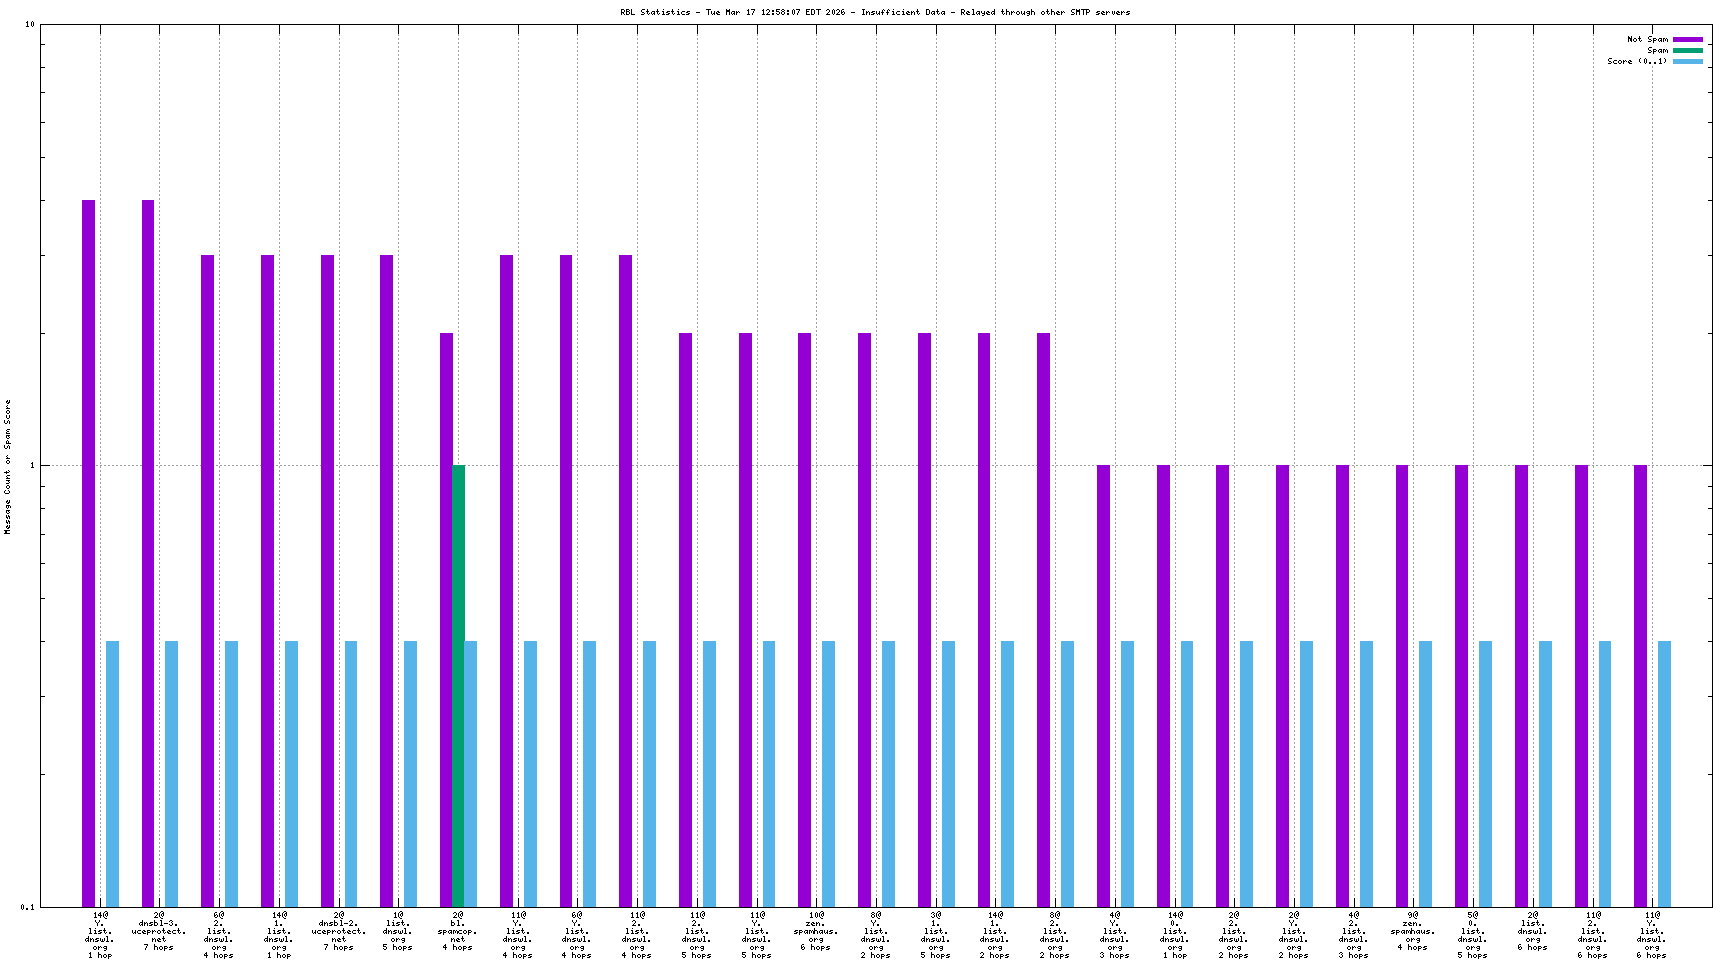
Task: Click the RBL Statistics chart title
Action: pyautogui.click(x=875, y=12)
